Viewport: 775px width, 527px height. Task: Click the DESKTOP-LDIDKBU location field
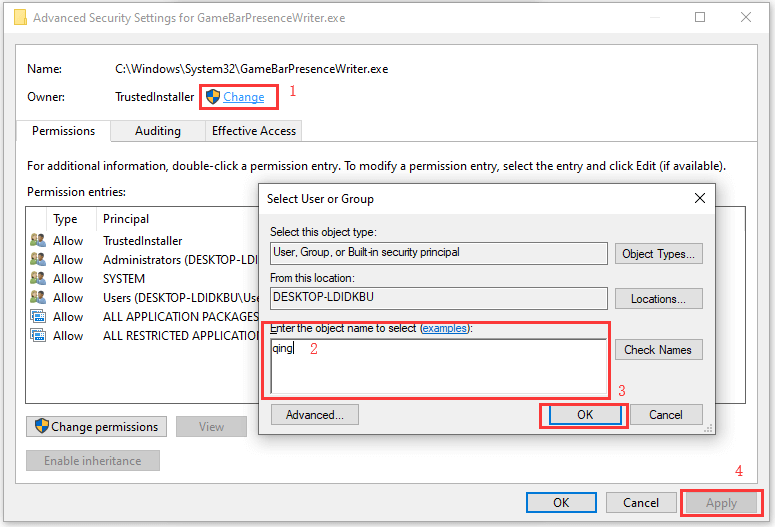pyautogui.click(x=439, y=298)
